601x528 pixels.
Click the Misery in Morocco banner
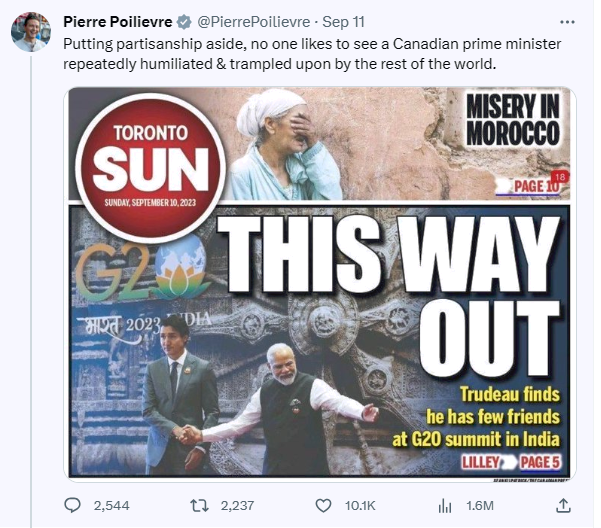(512, 120)
